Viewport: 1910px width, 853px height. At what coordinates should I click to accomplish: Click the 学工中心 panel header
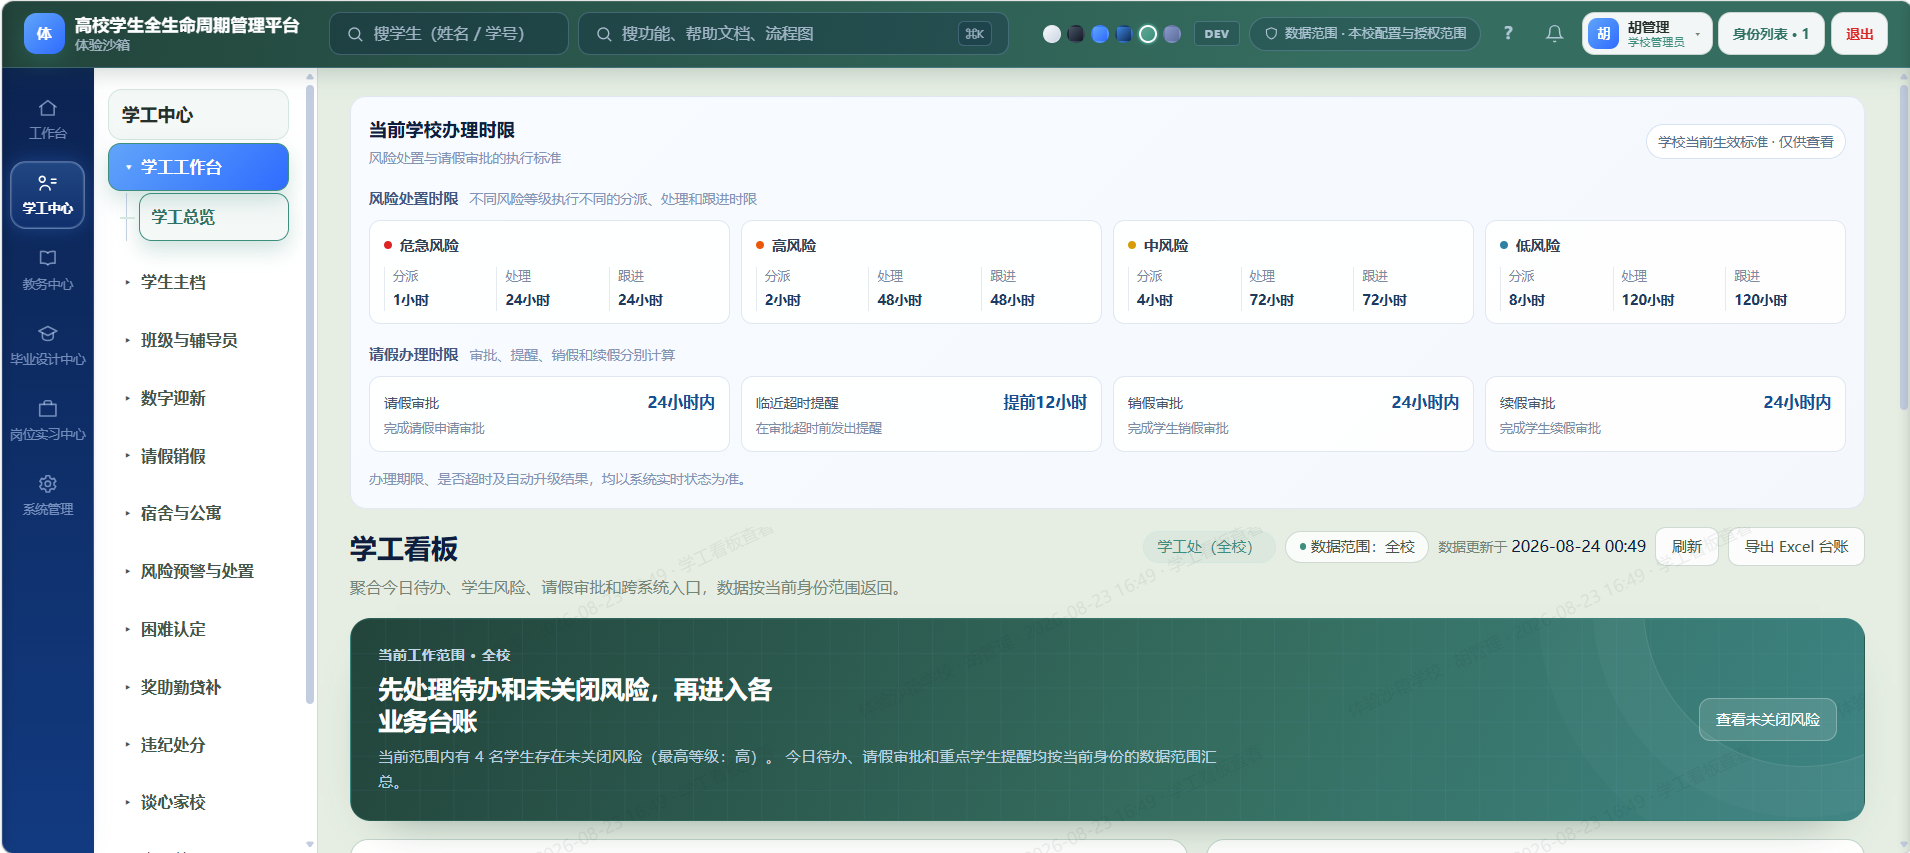tap(198, 115)
